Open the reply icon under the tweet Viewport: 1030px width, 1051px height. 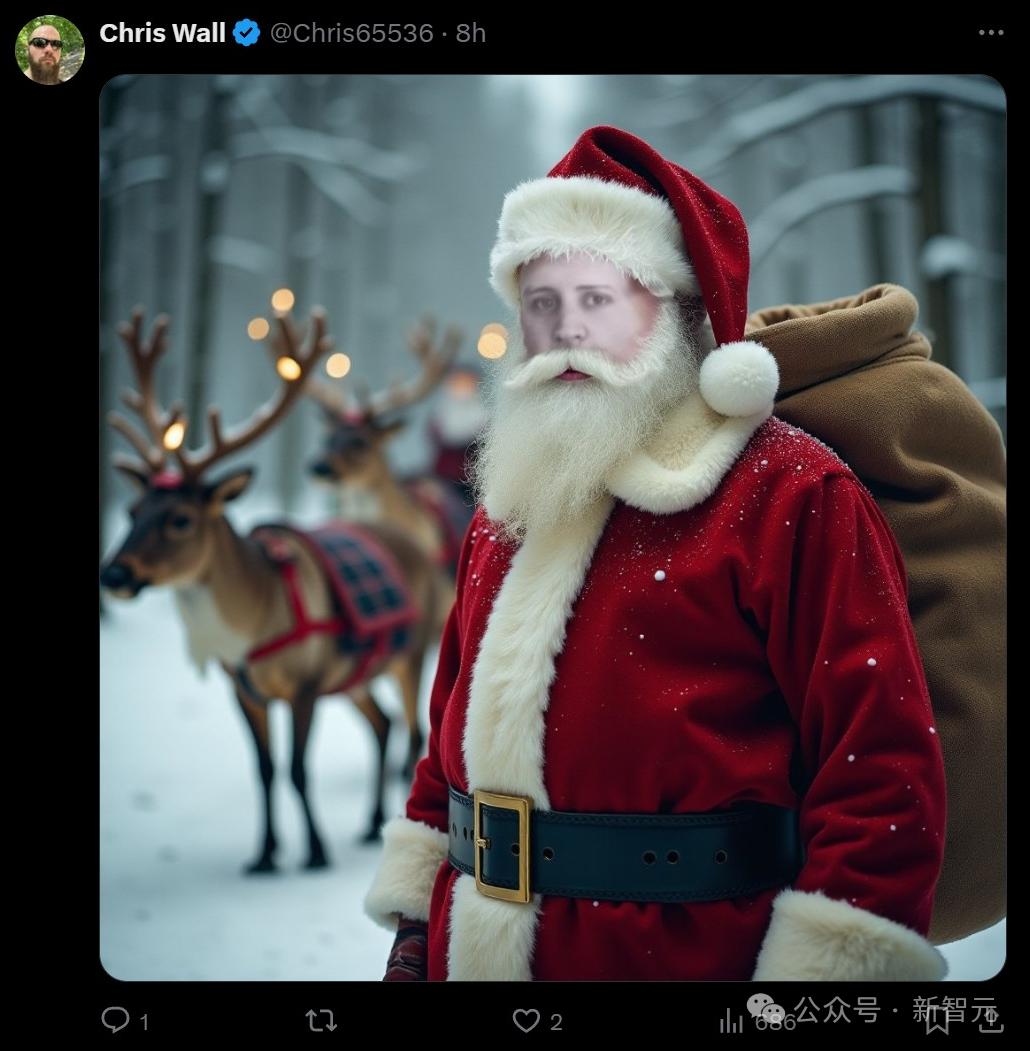click(116, 1019)
